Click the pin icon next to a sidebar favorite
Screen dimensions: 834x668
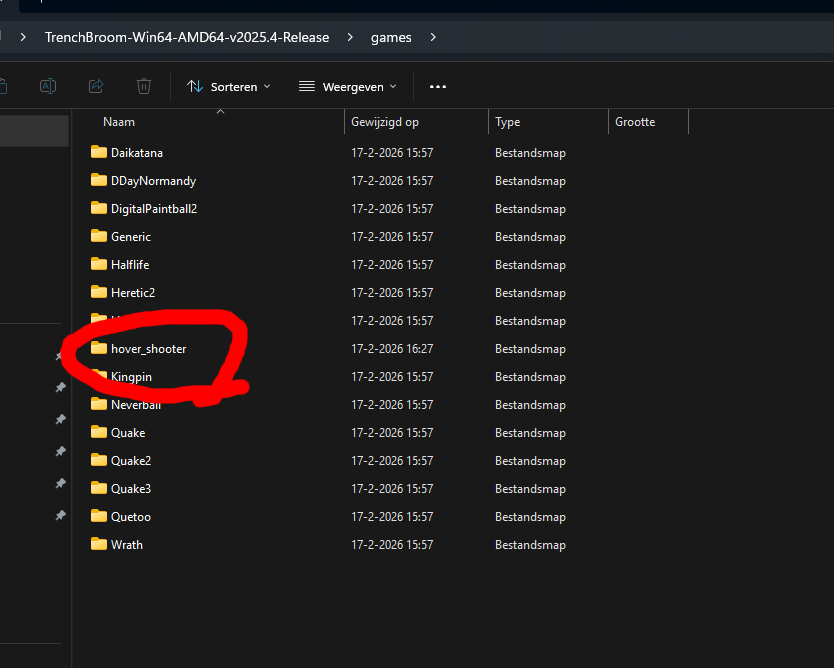60,388
